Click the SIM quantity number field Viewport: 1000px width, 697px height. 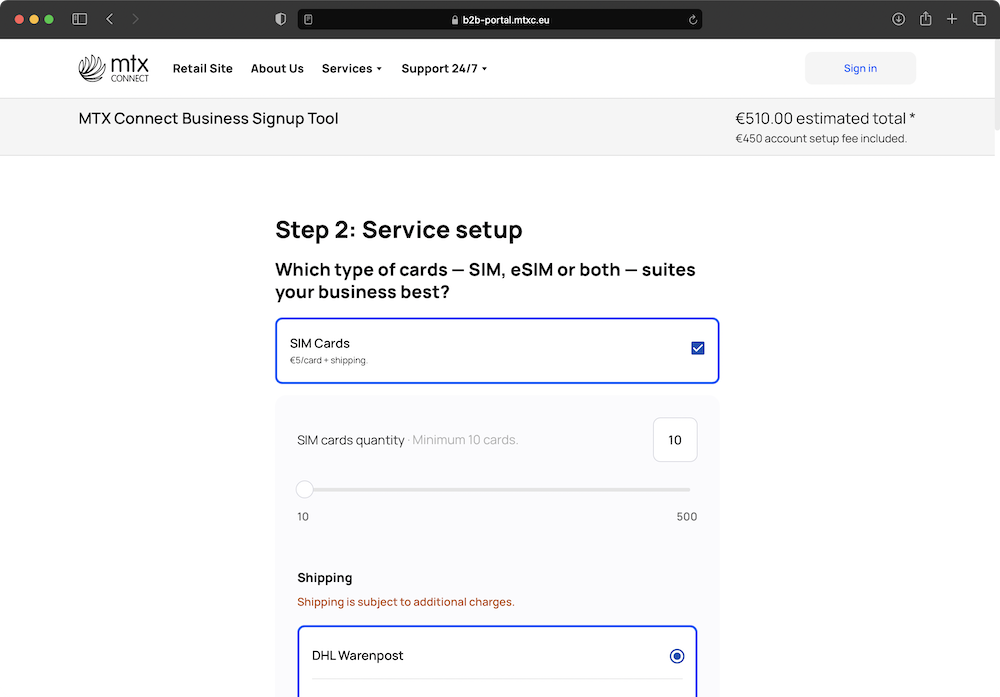point(675,440)
